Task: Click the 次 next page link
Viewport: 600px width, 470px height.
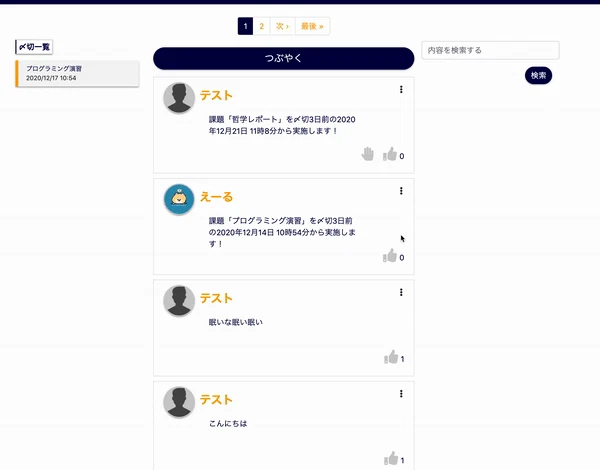Action: pos(282,26)
